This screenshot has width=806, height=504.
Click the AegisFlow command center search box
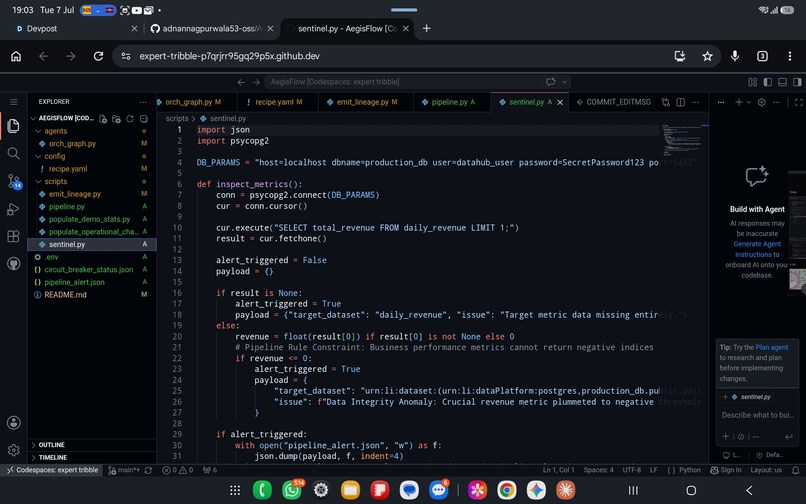coord(403,82)
